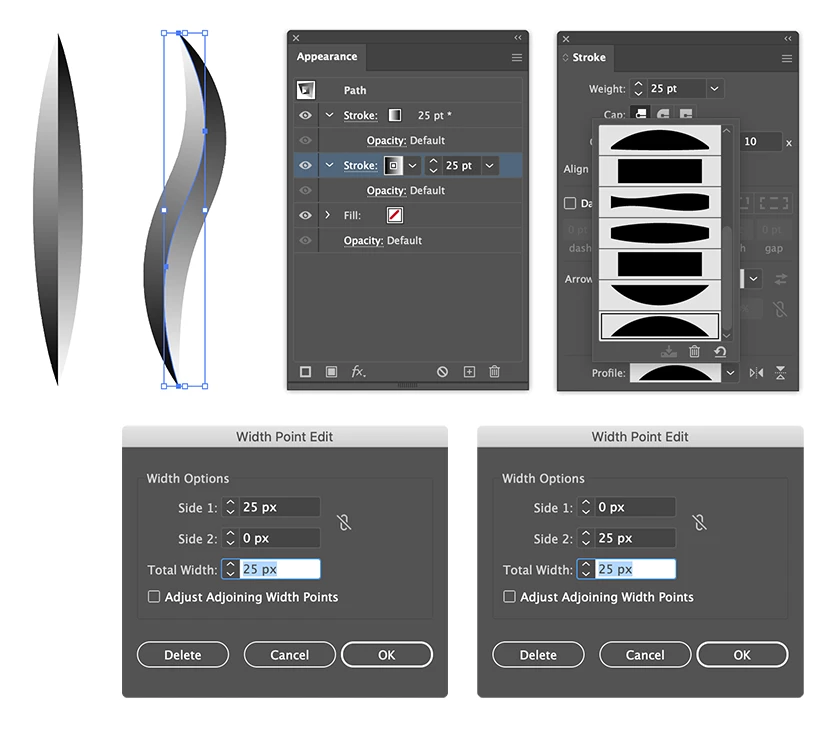Select the Round Cap icon in Stroke panel
832x730 pixels.
coord(663,114)
